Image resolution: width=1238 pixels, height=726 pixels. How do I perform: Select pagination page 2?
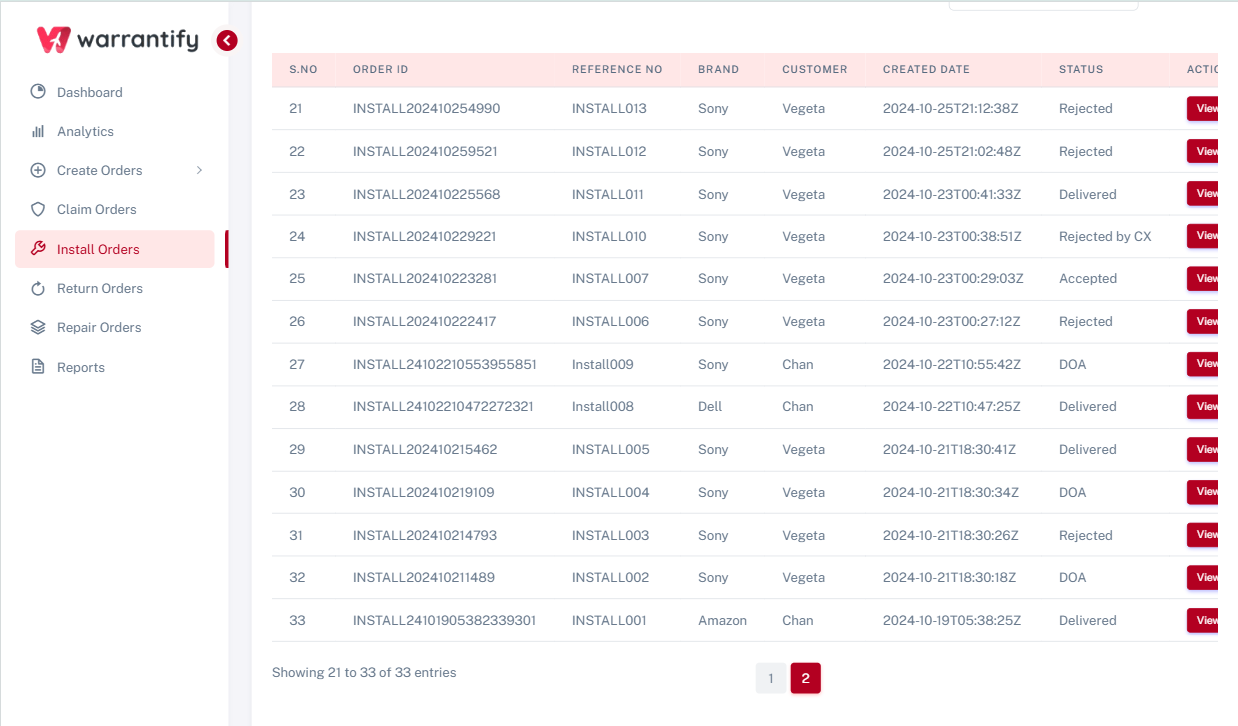805,679
